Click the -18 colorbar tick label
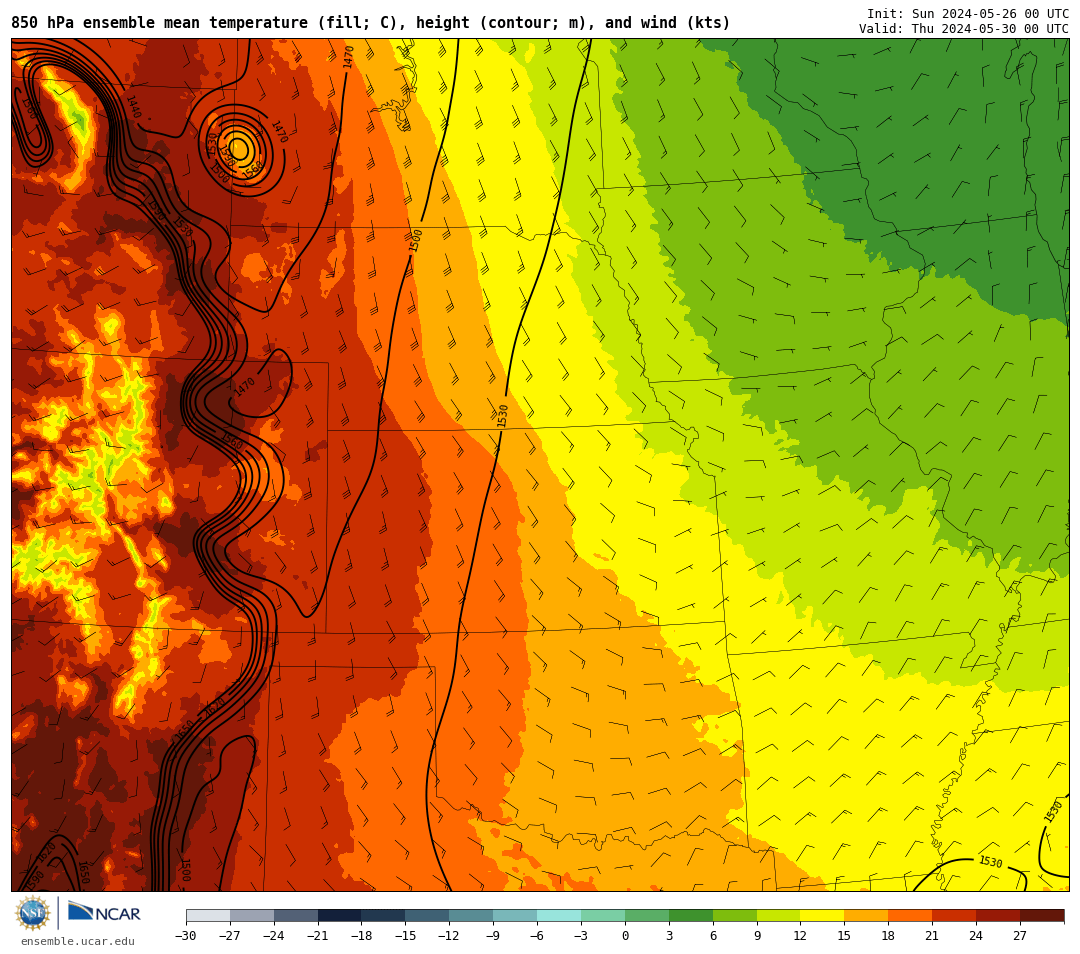Screen dimensions: 1080x954 (x=362, y=935)
